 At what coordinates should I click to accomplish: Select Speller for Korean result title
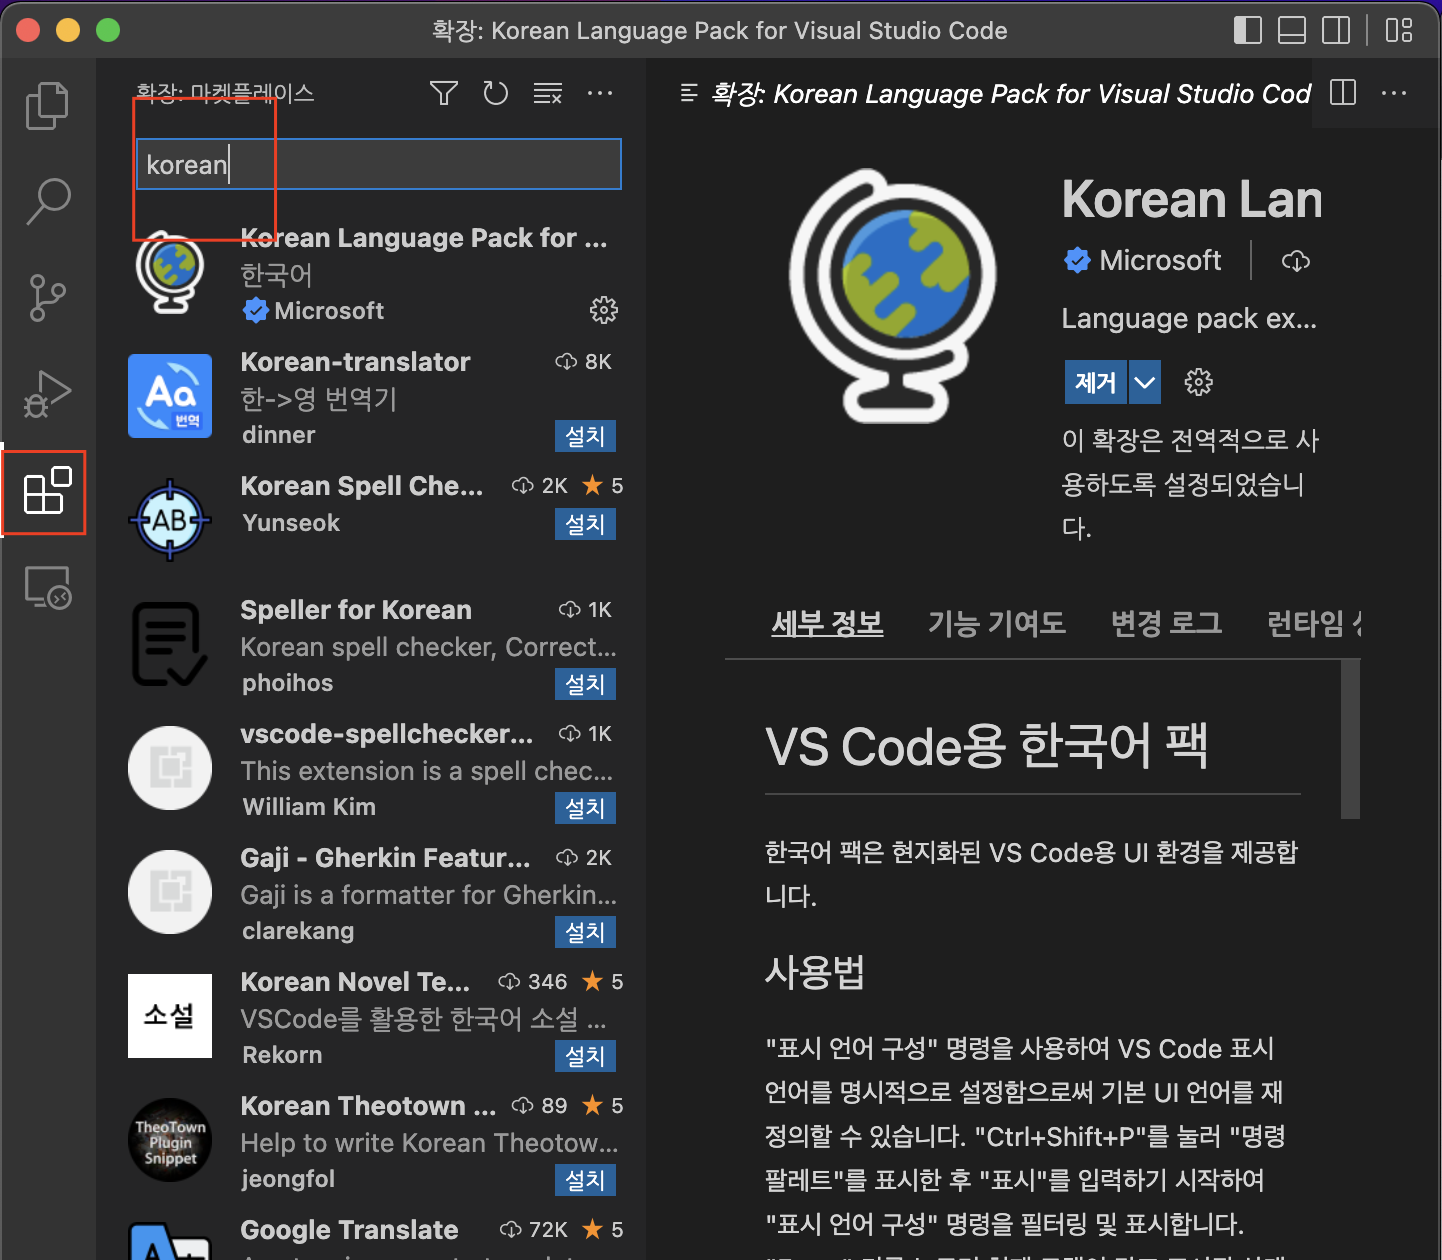[x=356, y=610]
